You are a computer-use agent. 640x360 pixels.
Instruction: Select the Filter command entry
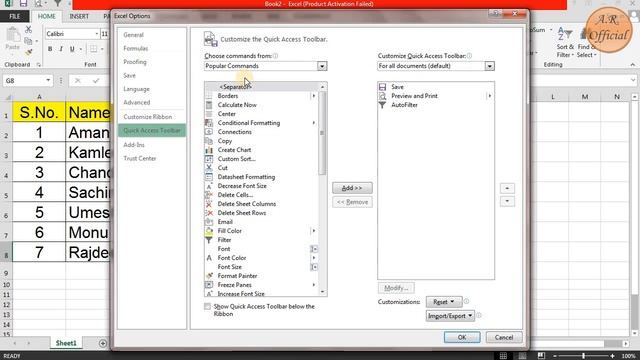coord(261,240)
